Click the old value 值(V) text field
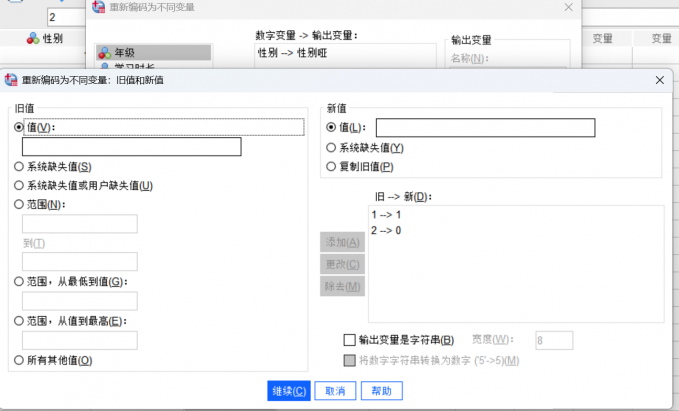679x411 pixels. click(132, 147)
